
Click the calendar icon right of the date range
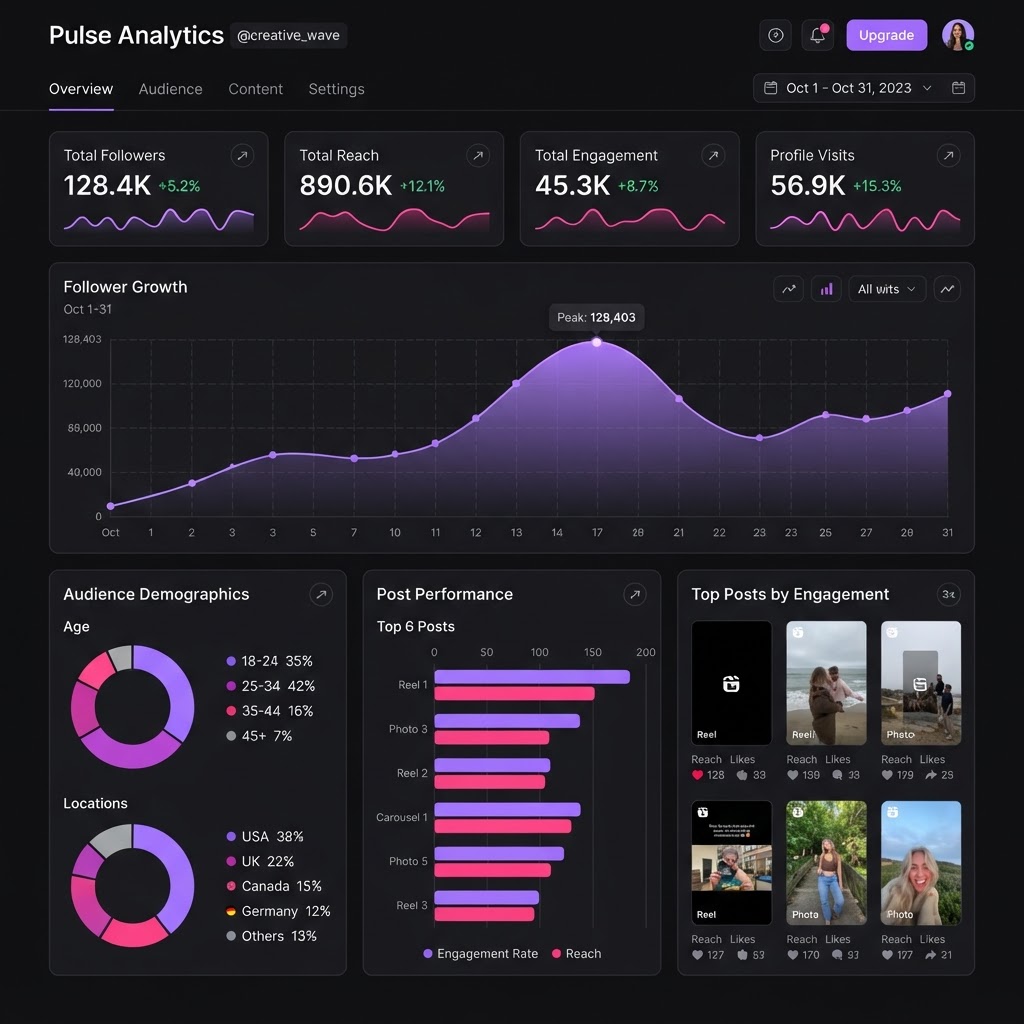(x=958, y=88)
